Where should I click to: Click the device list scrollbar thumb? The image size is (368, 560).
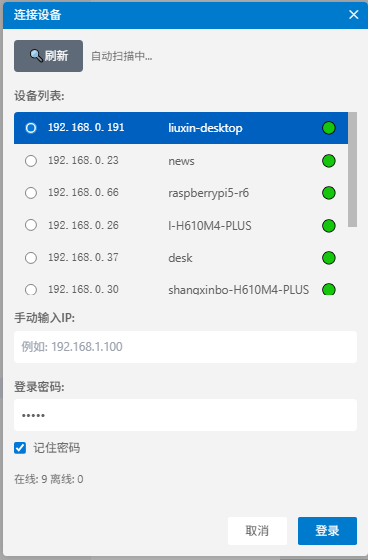coord(352,169)
